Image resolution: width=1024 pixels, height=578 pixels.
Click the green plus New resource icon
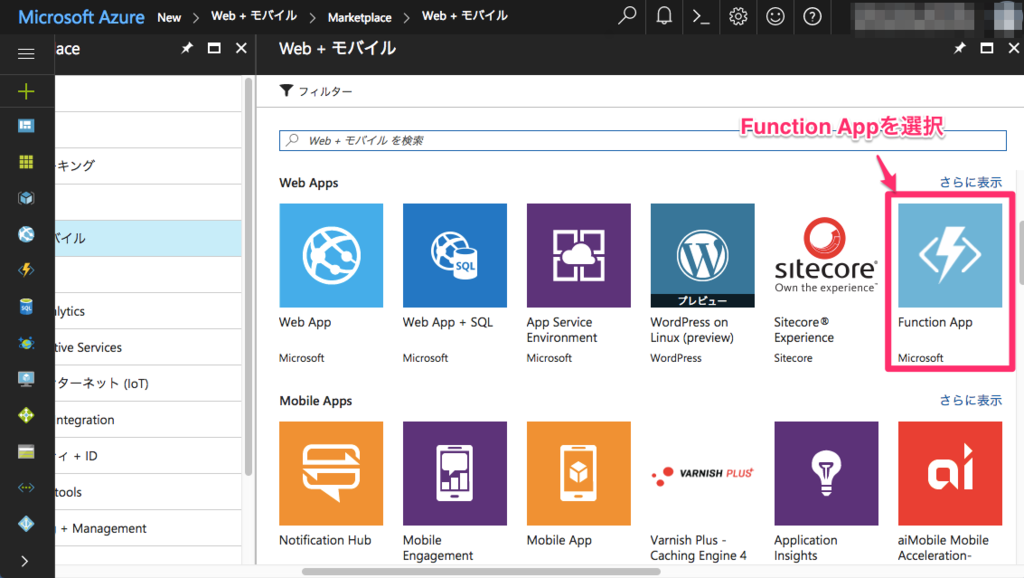(26, 91)
